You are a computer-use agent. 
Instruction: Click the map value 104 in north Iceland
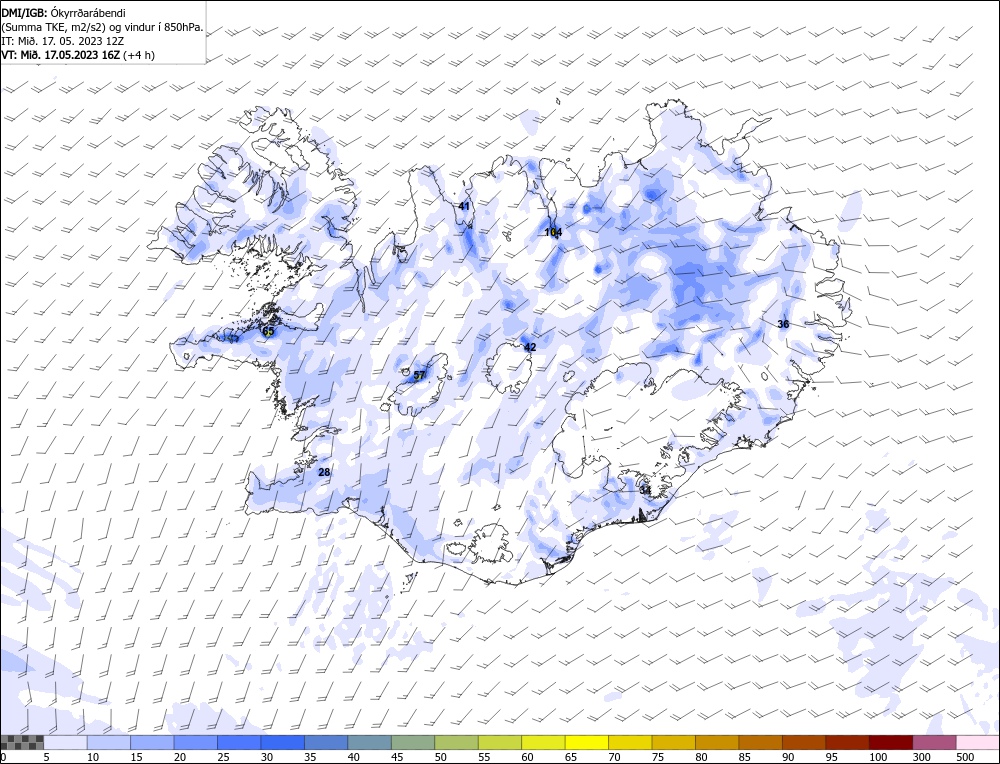pyautogui.click(x=553, y=232)
